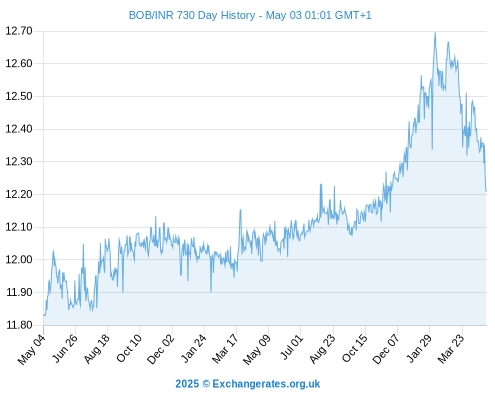Select the Oct 10 date label
The image size is (495, 400).
click(x=129, y=348)
